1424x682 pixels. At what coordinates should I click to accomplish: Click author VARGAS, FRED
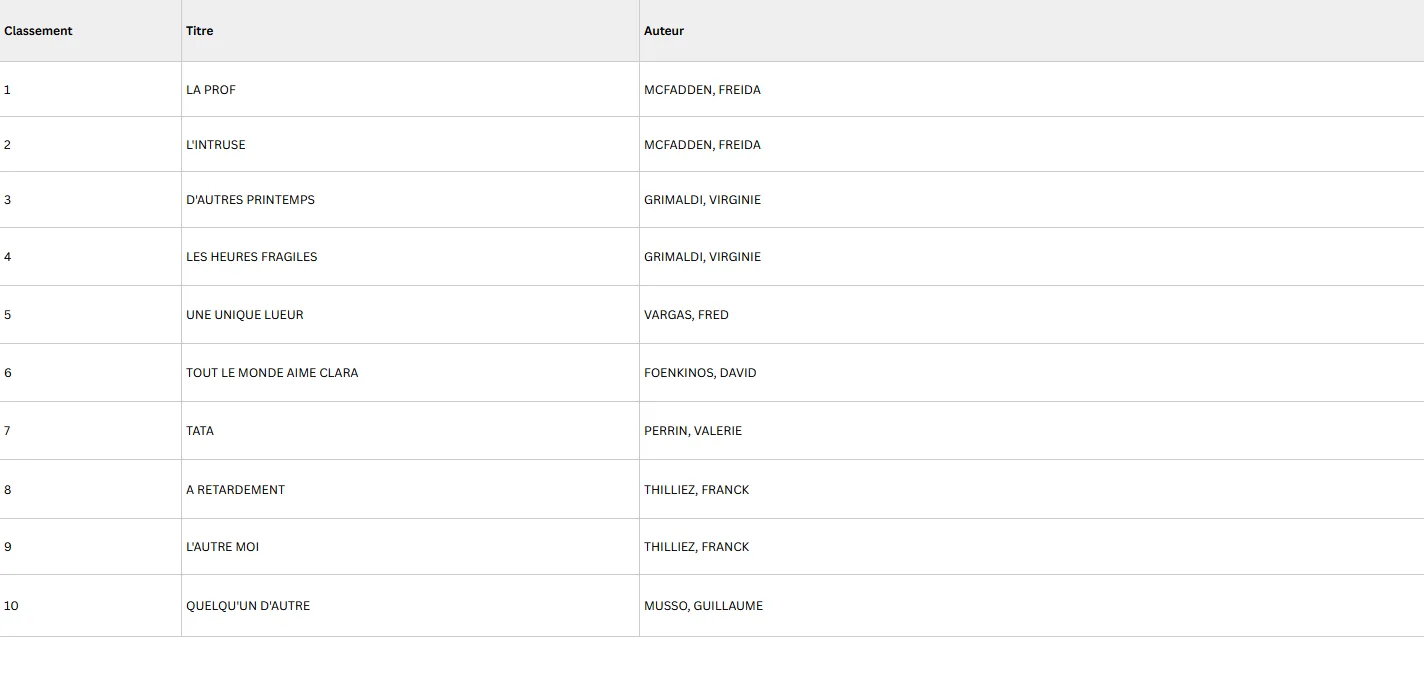pyautogui.click(x=686, y=315)
